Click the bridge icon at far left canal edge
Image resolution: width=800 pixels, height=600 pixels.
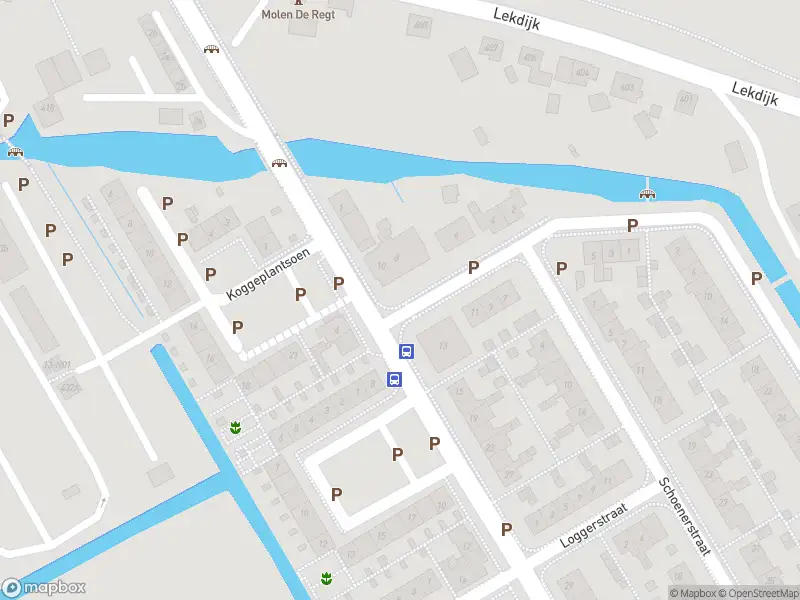click(15, 152)
